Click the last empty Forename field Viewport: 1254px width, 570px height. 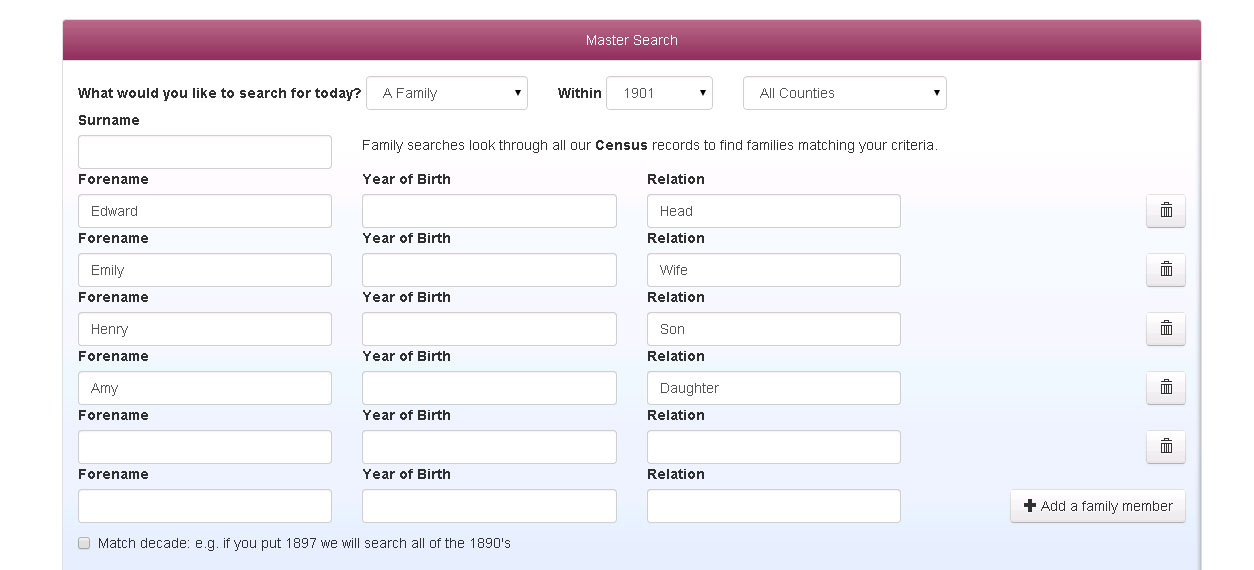205,506
